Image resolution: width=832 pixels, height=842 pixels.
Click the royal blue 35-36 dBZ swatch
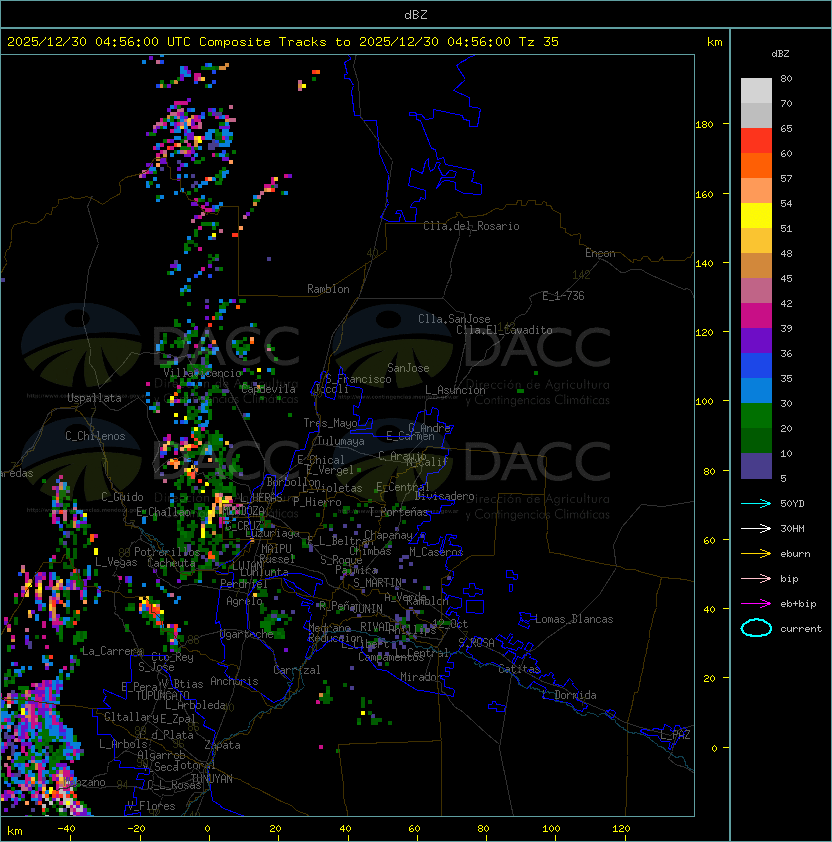(756, 366)
